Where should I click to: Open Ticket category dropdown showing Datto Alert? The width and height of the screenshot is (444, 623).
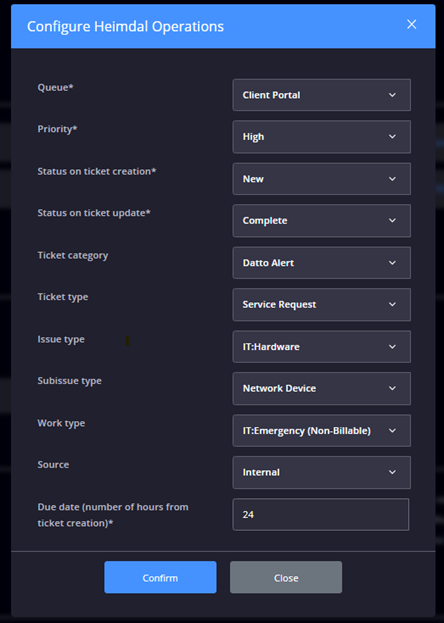(322, 263)
